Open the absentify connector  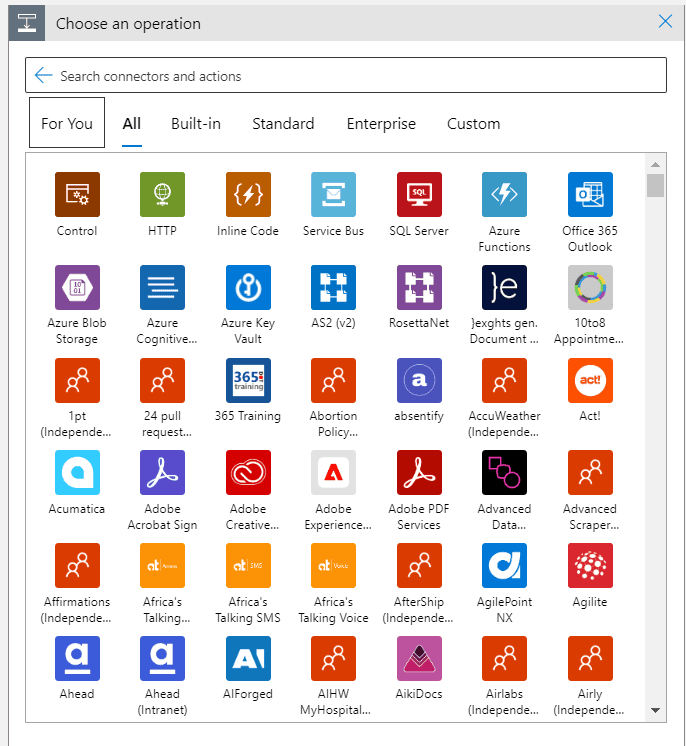point(419,380)
